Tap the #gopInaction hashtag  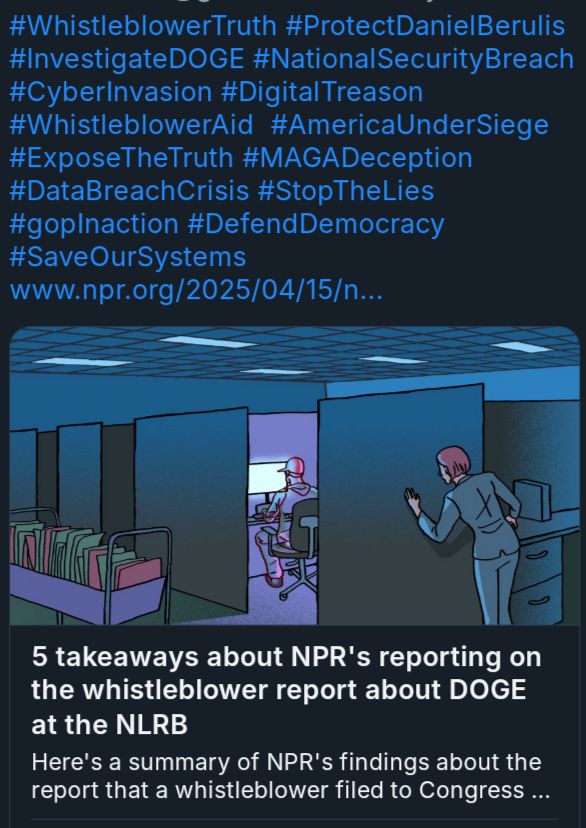(94, 224)
